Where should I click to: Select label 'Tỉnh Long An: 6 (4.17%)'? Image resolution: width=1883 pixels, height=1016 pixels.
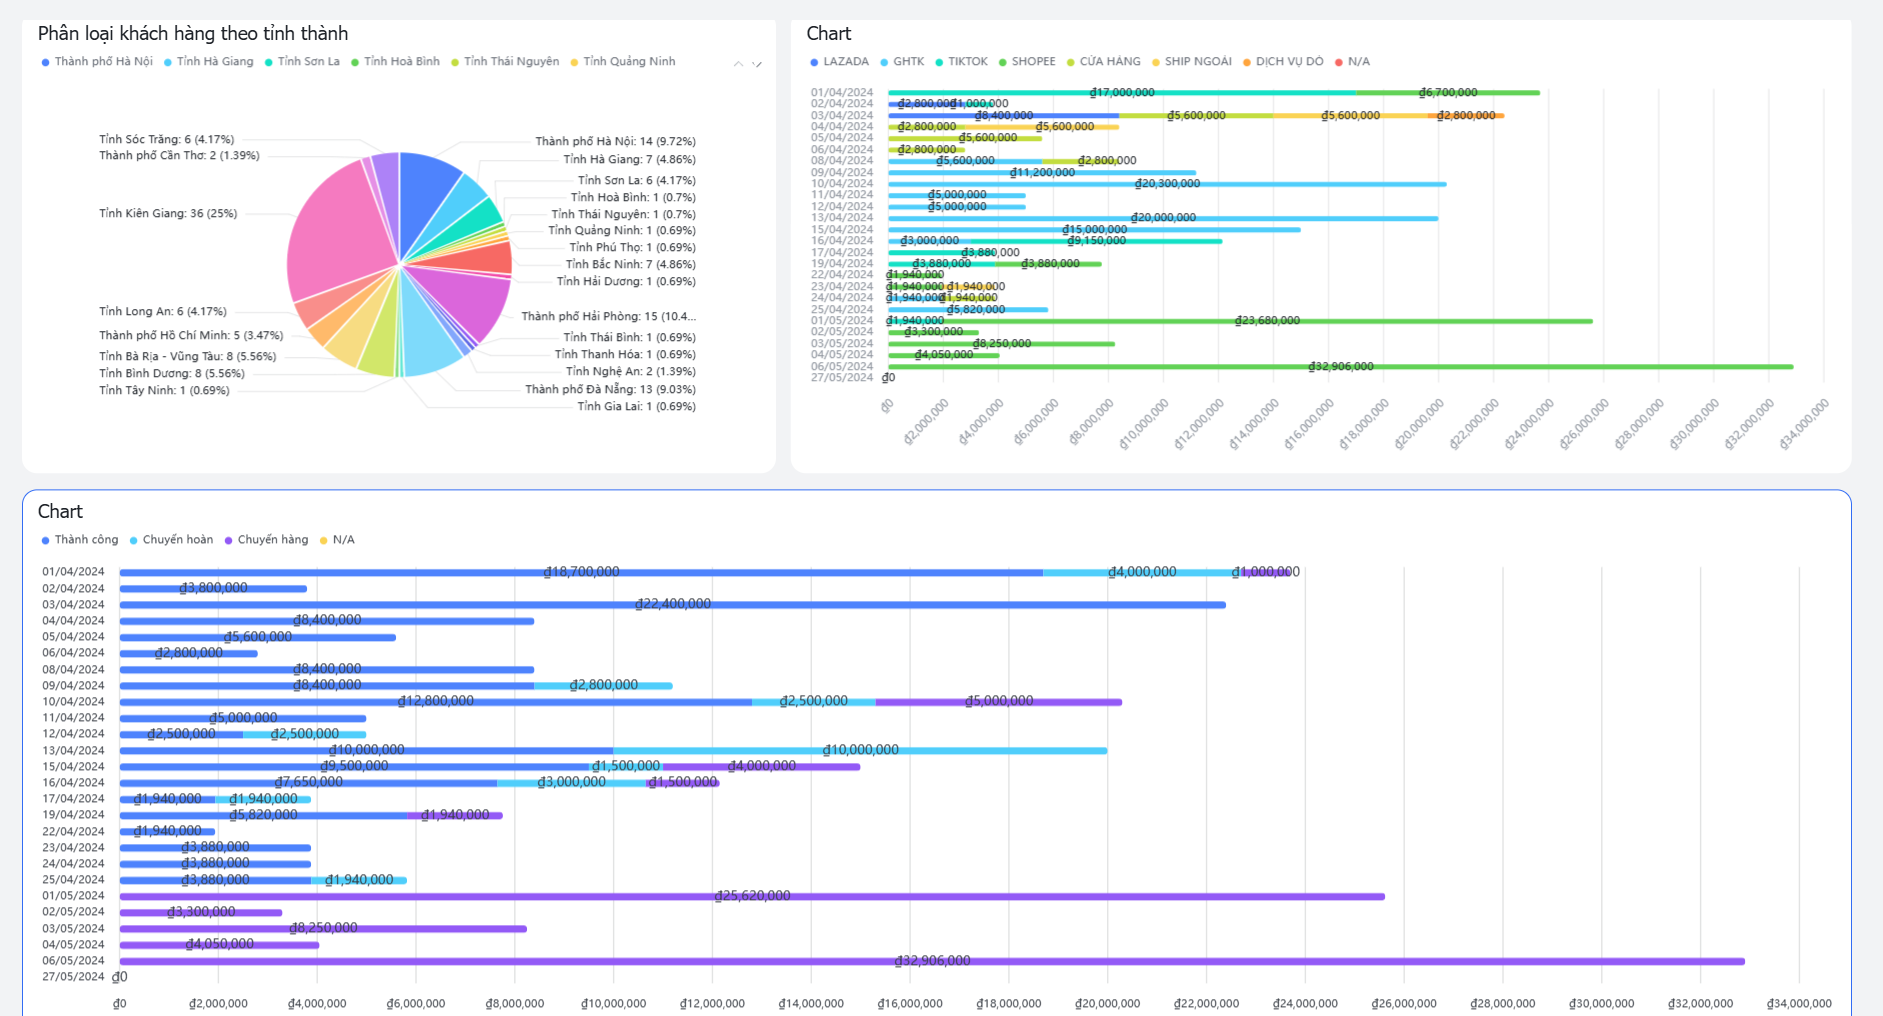162,312
